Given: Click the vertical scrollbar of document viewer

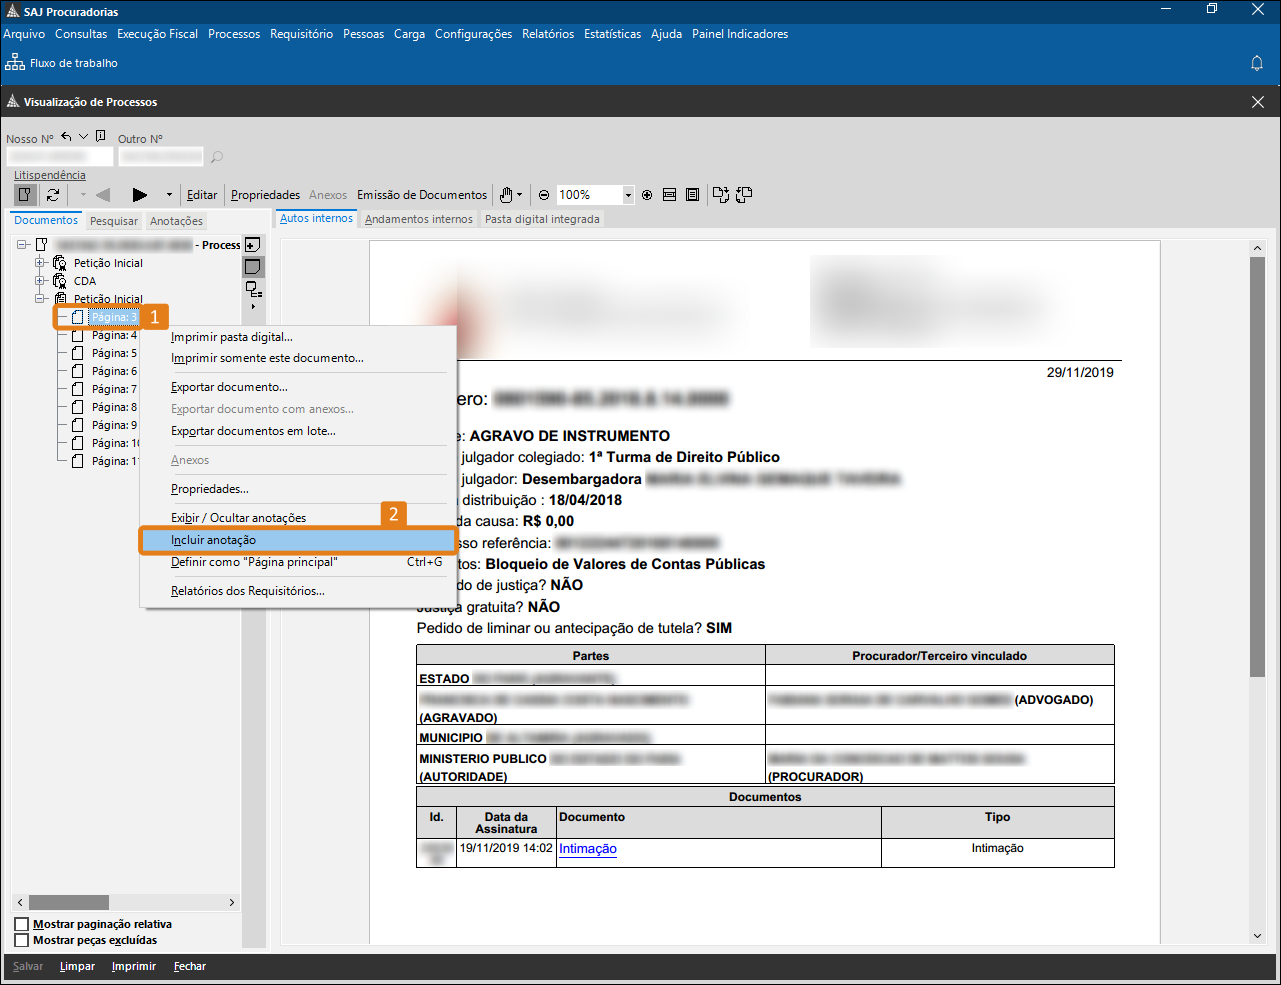Looking at the screenshot, I should (1257, 500).
